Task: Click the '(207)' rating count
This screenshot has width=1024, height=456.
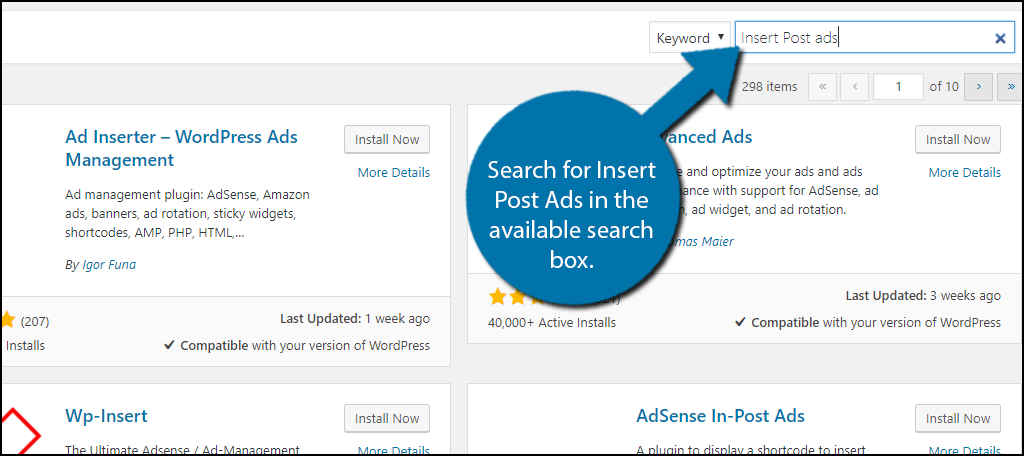Action: tap(35, 321)
